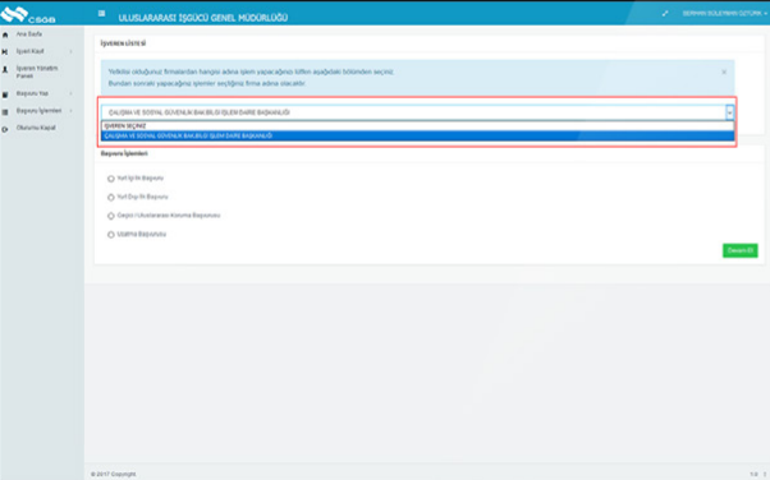The image size is (770, 480).
Task: Click the Ana Sayfa home icon
Action: tap(6, 34)
